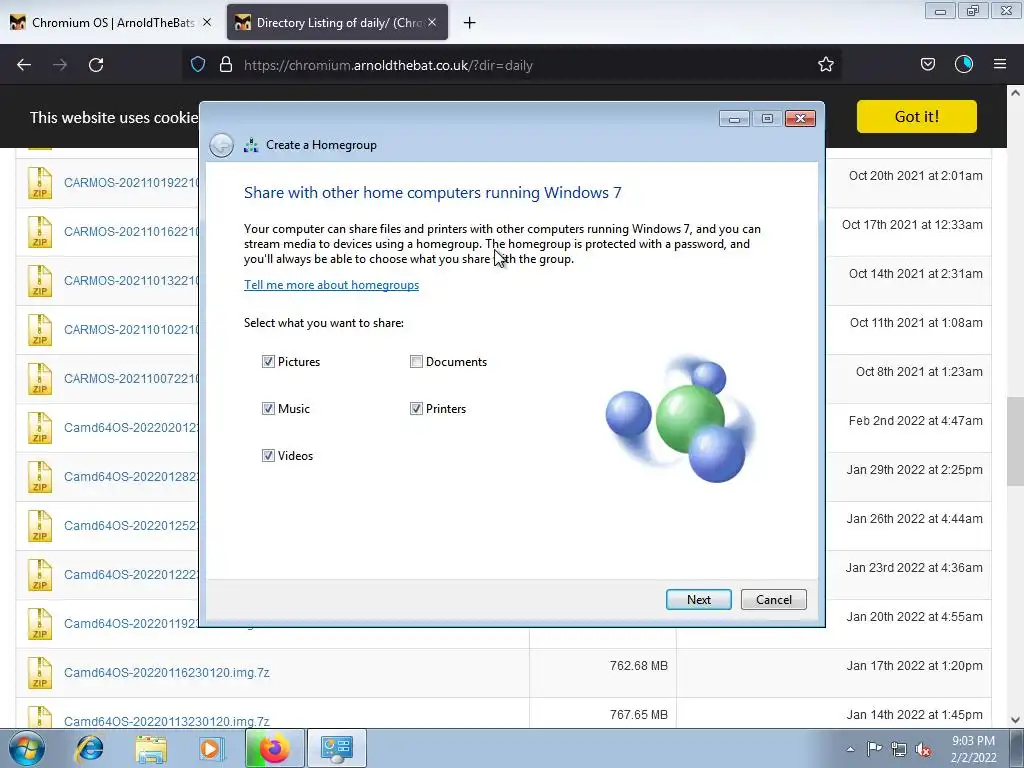Viewport: 1024px width, 768px height.
Task: Go back in Firefox browser
Action: [24, 65]
